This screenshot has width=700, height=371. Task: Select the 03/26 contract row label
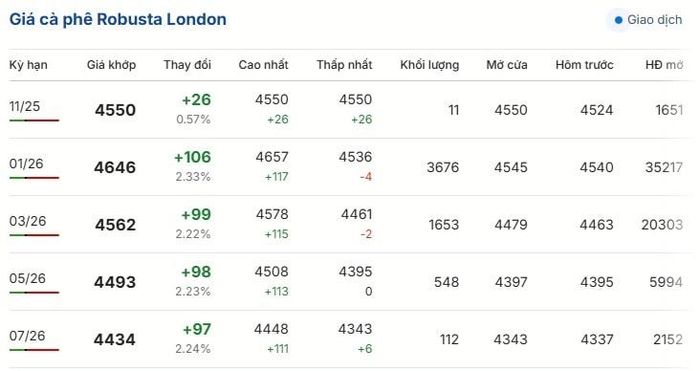coord(27,221)
